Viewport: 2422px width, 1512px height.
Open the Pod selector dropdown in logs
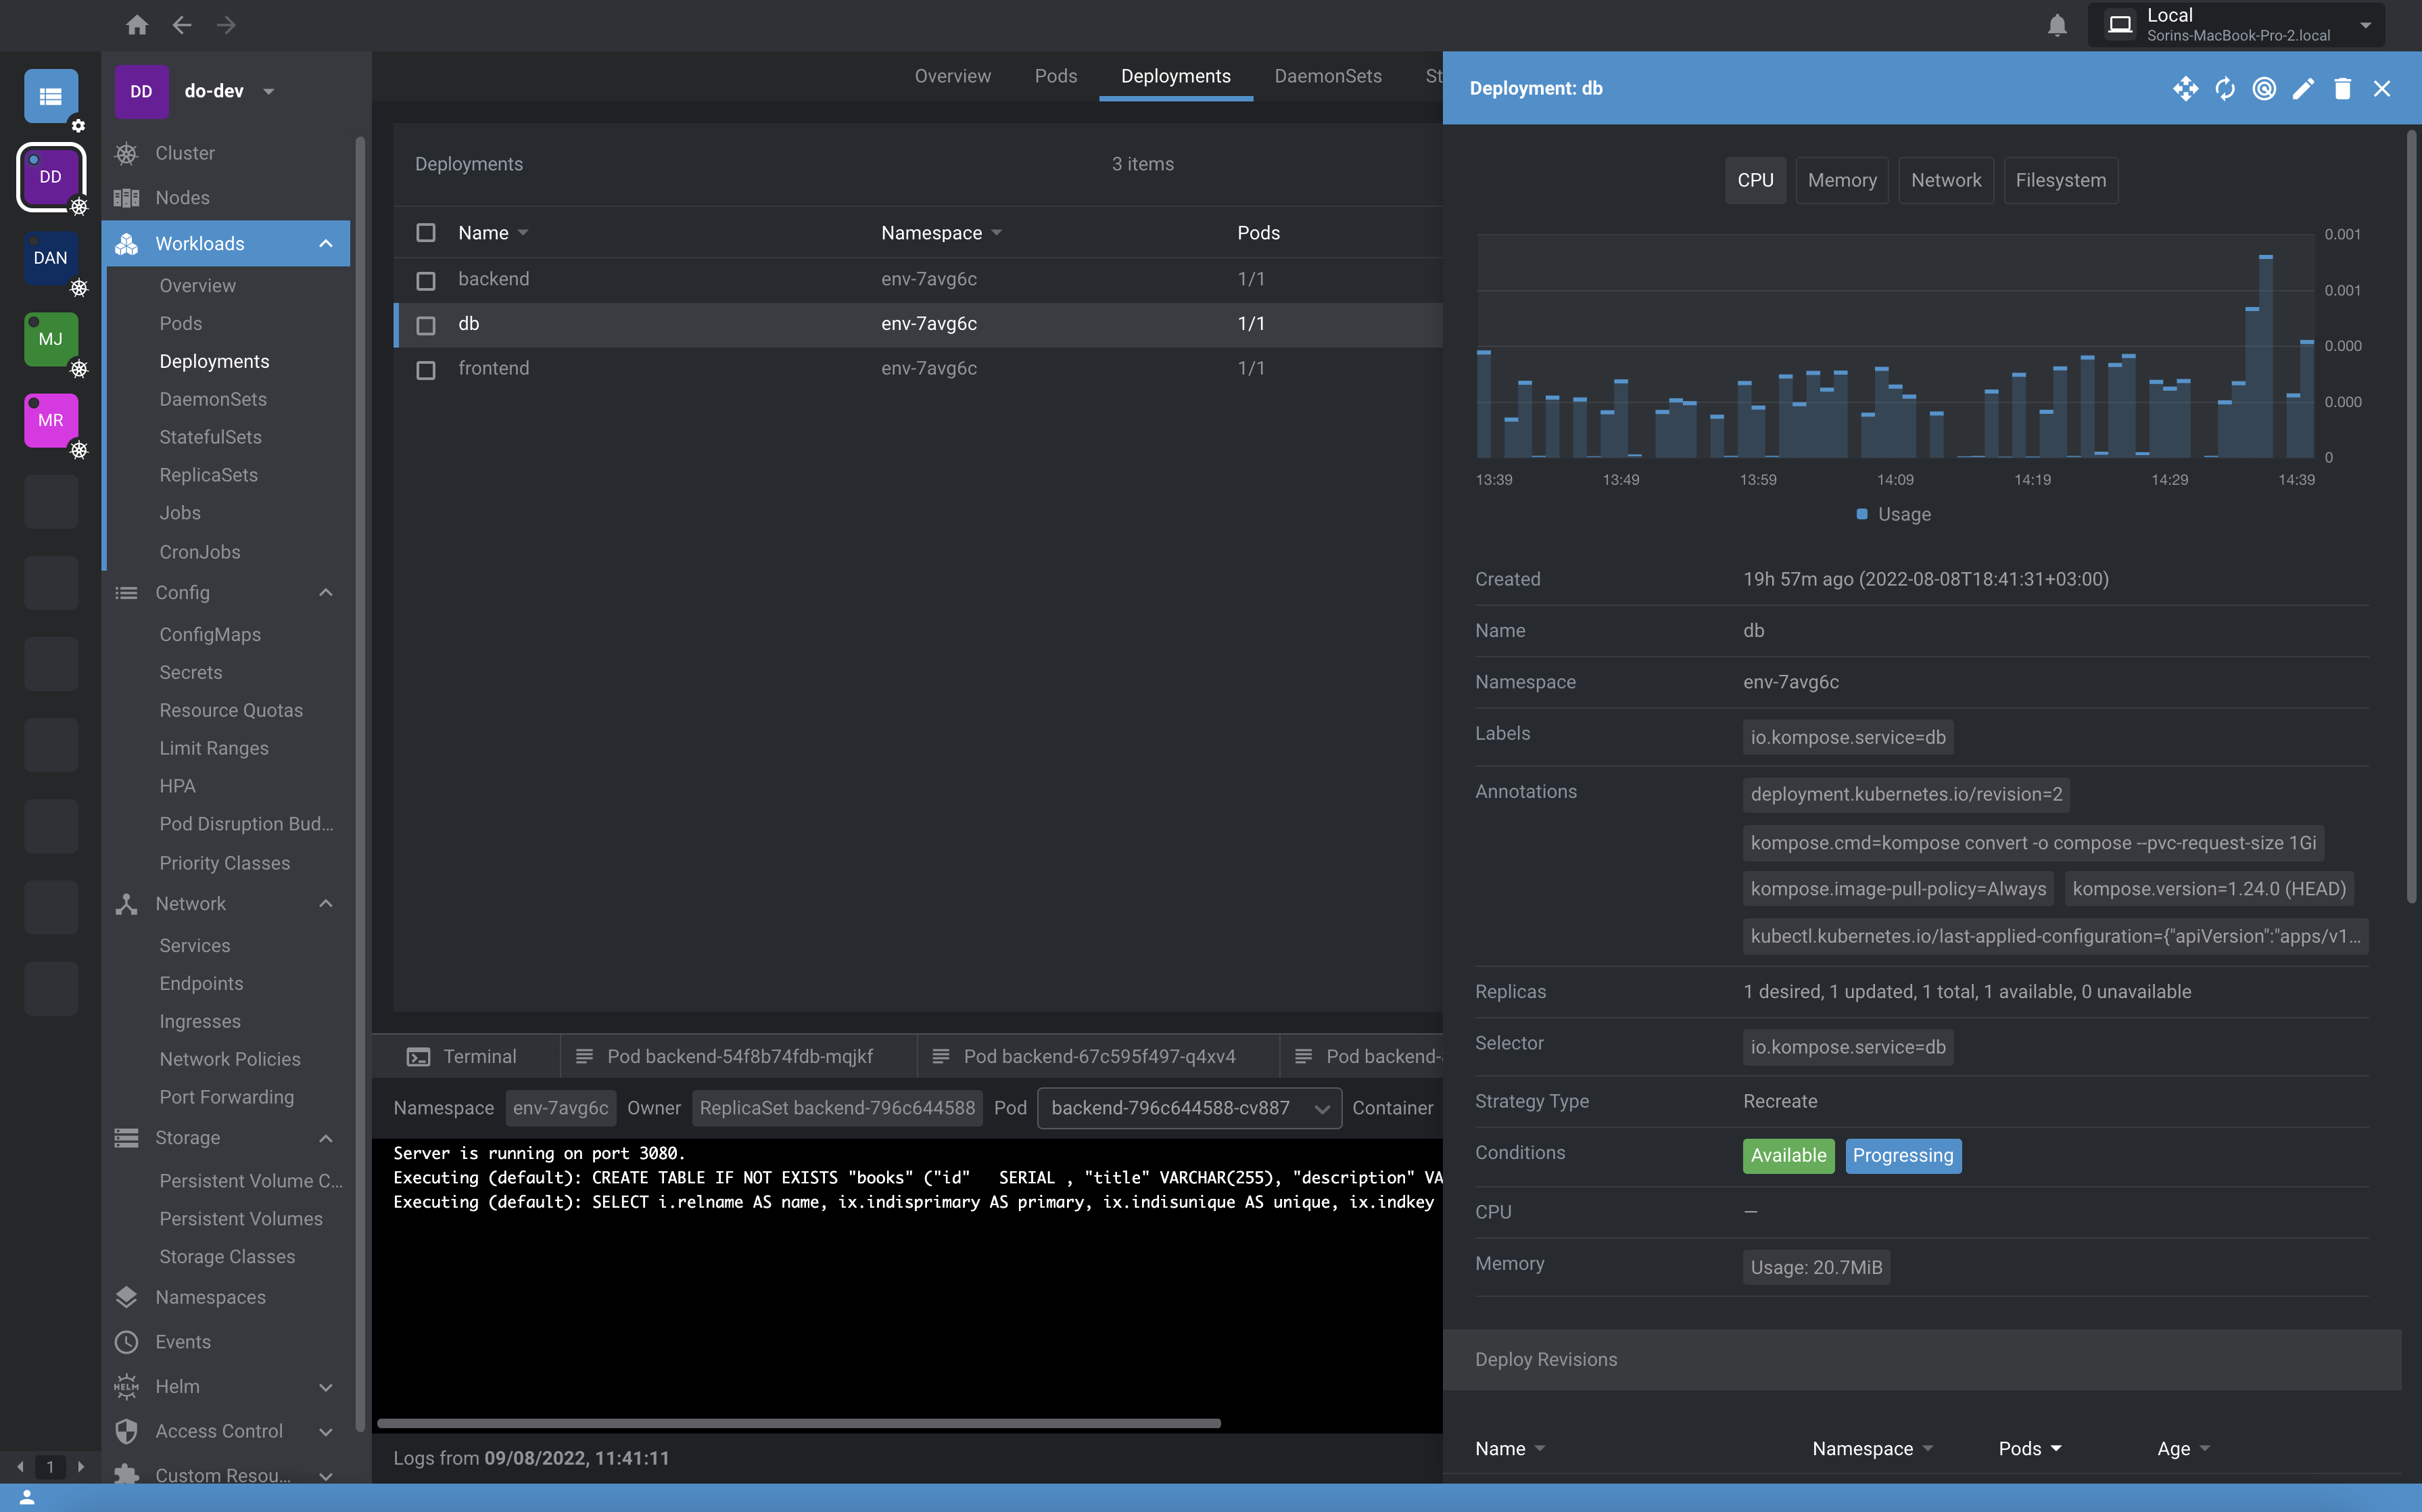[1189, 1108]
